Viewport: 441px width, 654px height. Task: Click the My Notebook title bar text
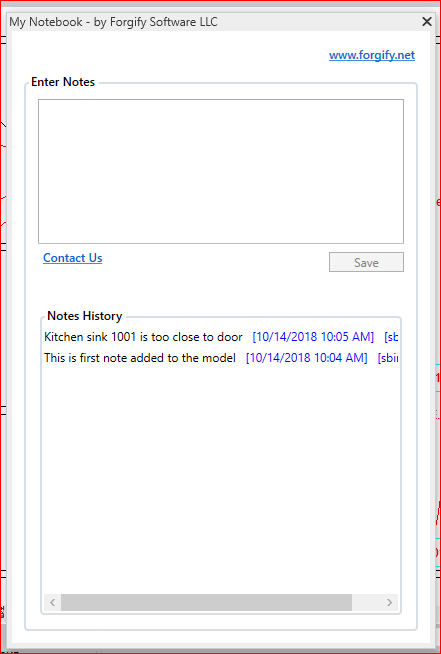point(113,22)
